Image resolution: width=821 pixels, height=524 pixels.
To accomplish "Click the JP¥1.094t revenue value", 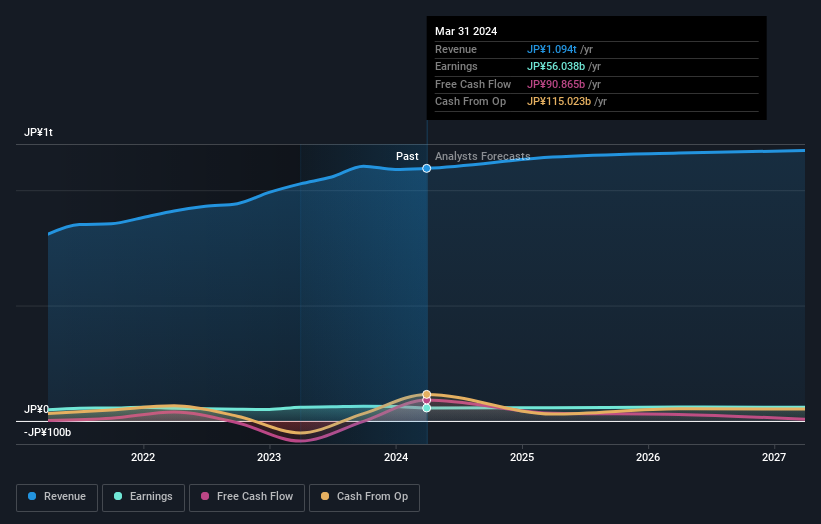I will (551, 49).
